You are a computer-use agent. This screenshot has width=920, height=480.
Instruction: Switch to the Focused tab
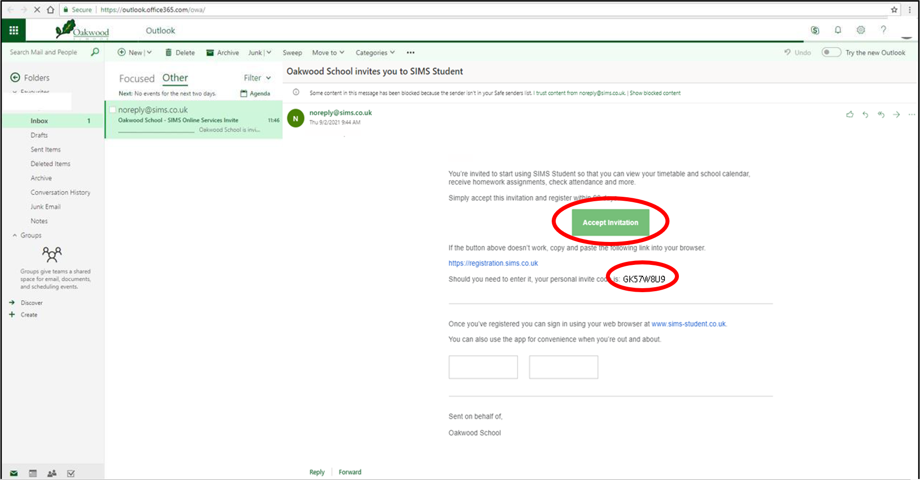tap(137, 78)
